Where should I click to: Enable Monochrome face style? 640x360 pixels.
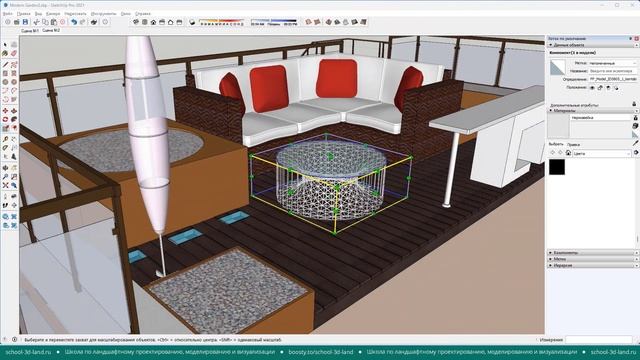click(363, 22)
